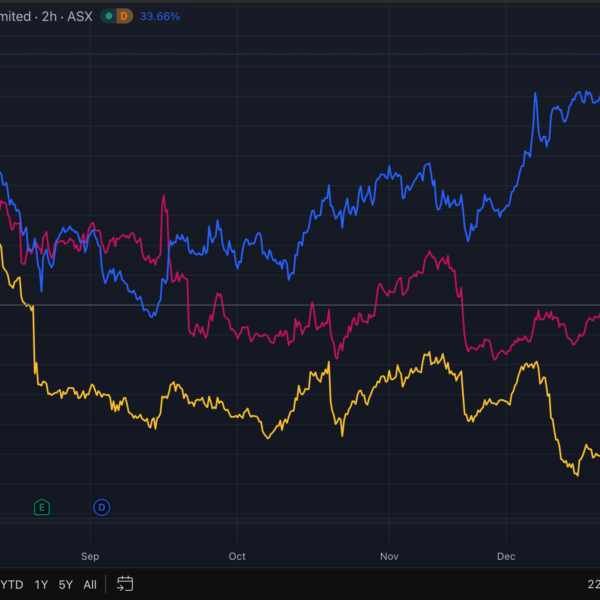Choose the 5Y time range
This screenshot has height=600, width=600.
(x=65, y=584)
